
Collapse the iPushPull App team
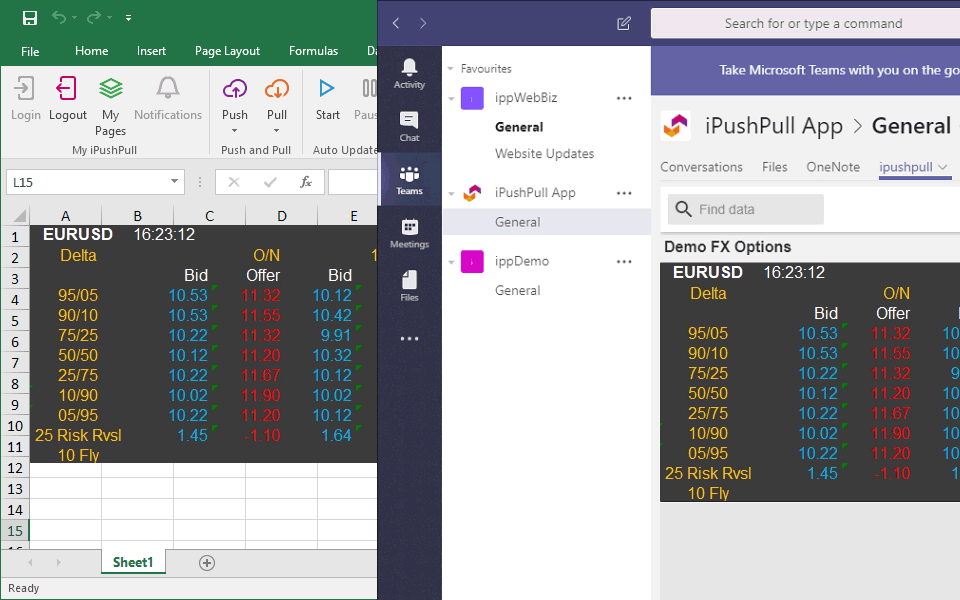pos(451,193)
